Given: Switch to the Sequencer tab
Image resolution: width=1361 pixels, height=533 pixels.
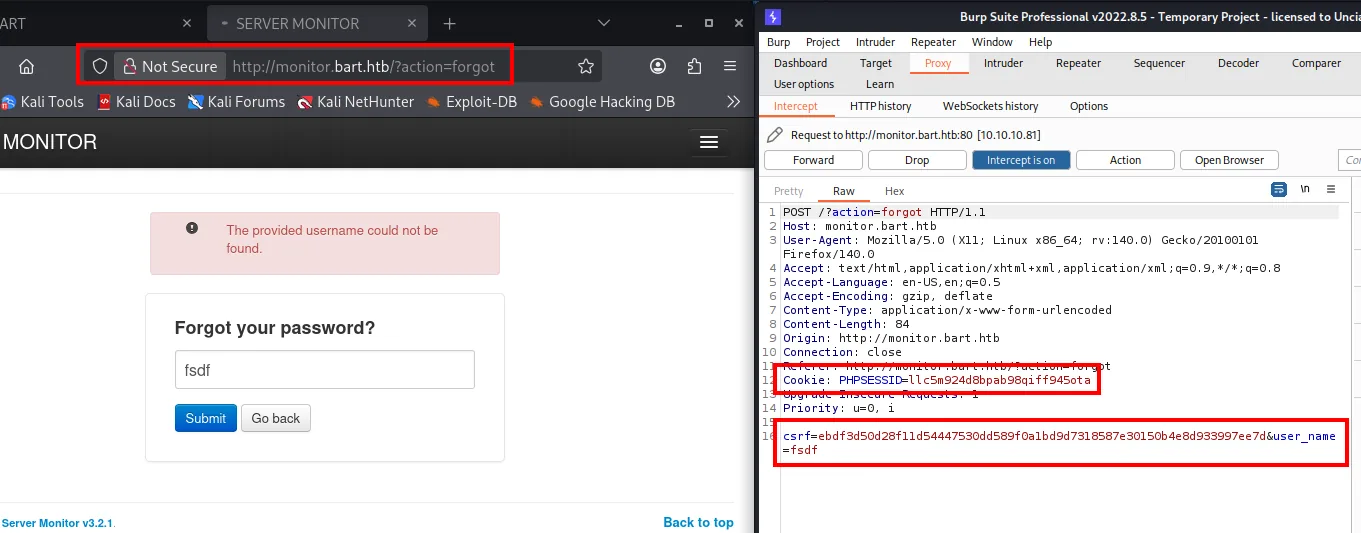Looking at the screenshot, I should coord(1159,63).
